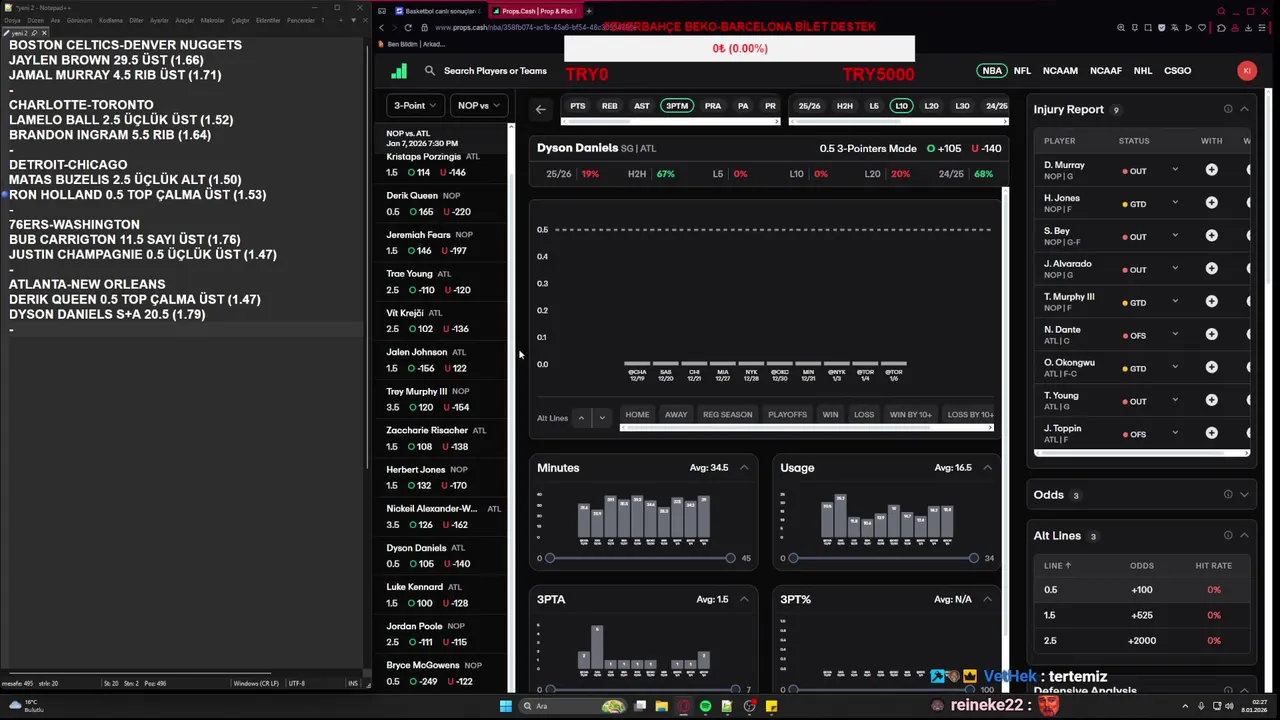Add N. Dante to the With filter

tap(1211, 335)
